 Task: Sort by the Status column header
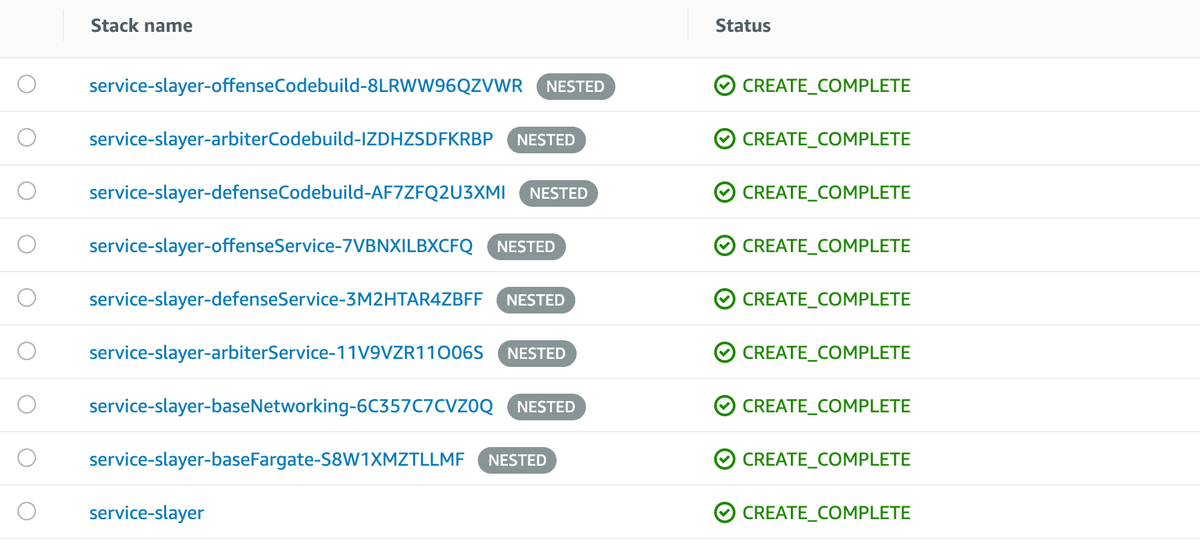[742, 25]
